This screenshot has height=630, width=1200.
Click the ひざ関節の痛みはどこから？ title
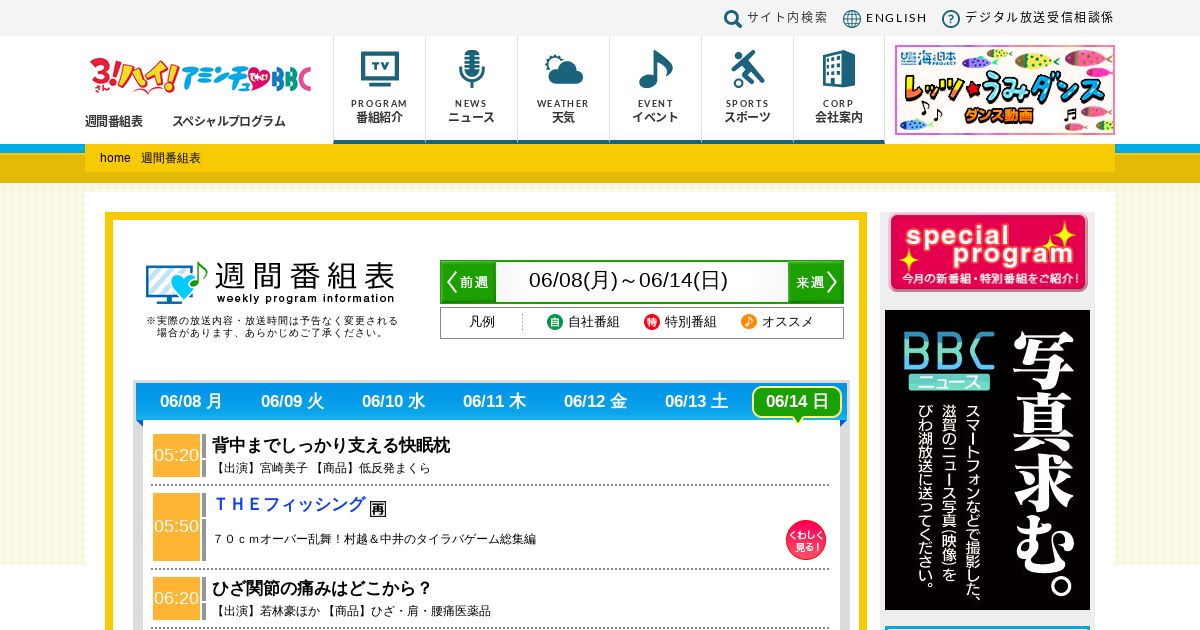[322, 588]
